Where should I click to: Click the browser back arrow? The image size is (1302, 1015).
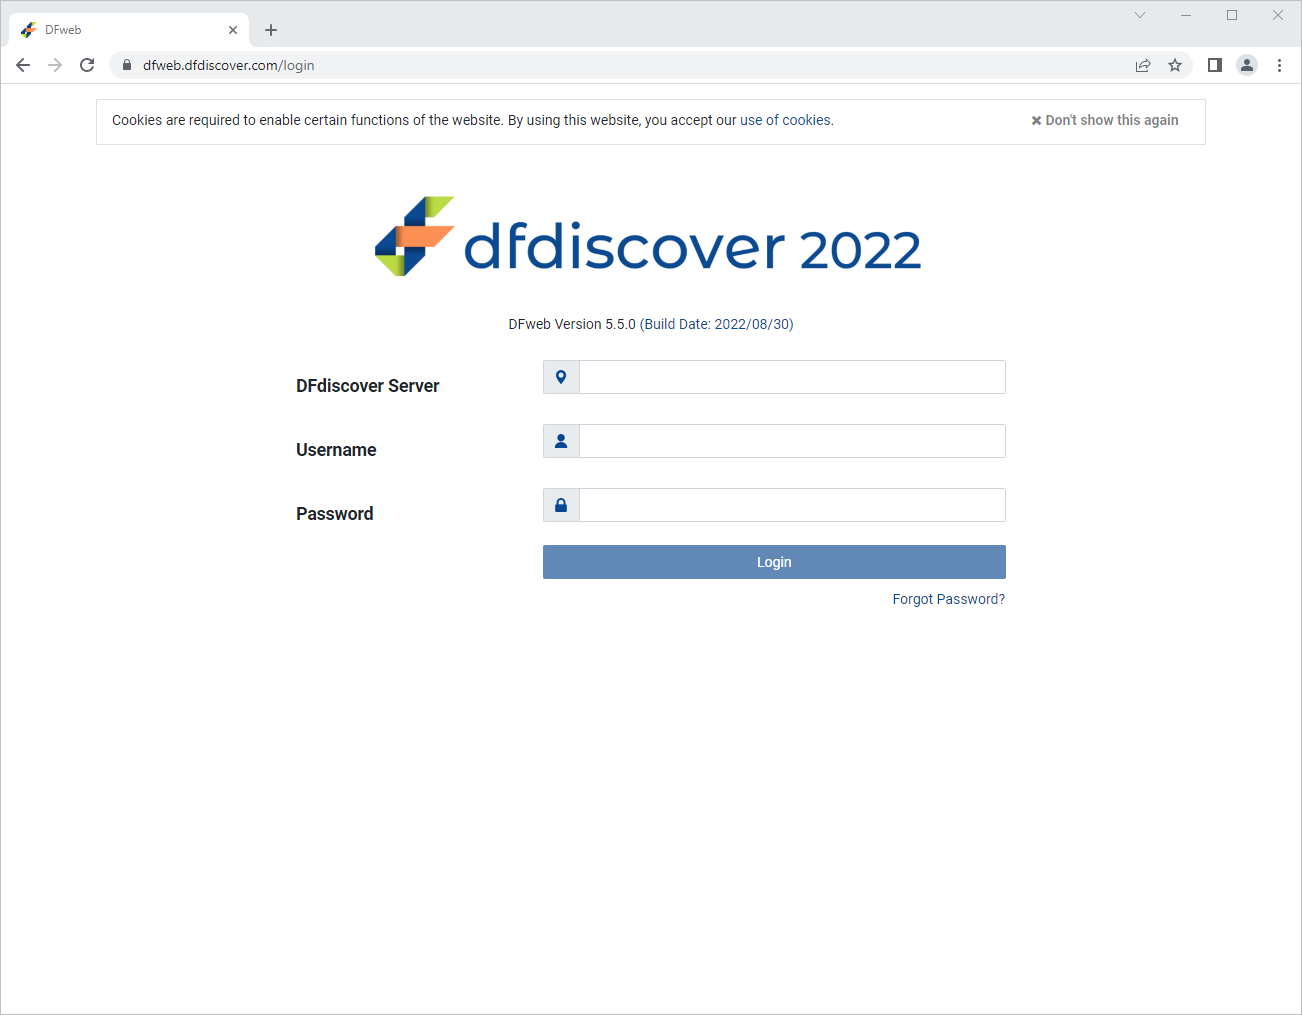(x=23, y=65)
